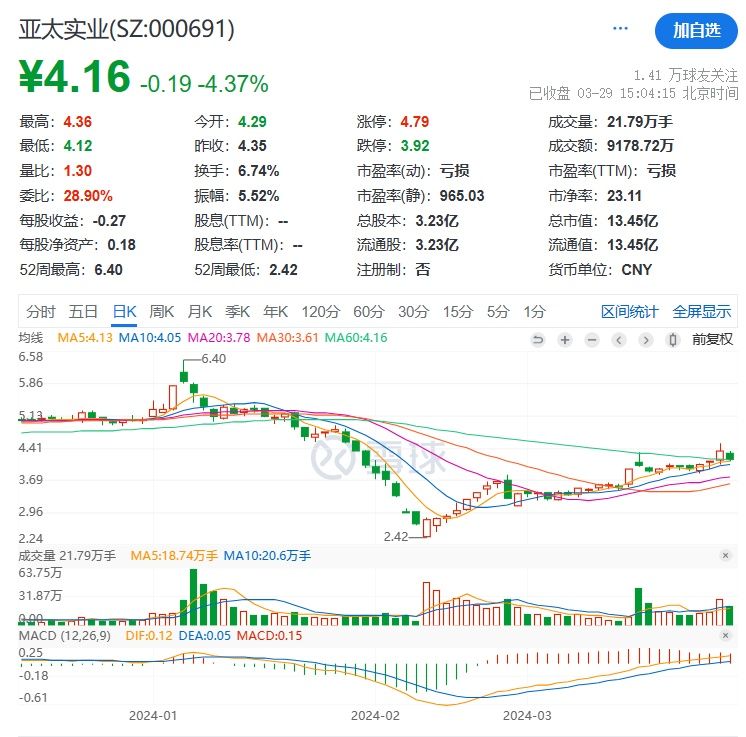Open 区间统计 range statistics

point(629,312)
